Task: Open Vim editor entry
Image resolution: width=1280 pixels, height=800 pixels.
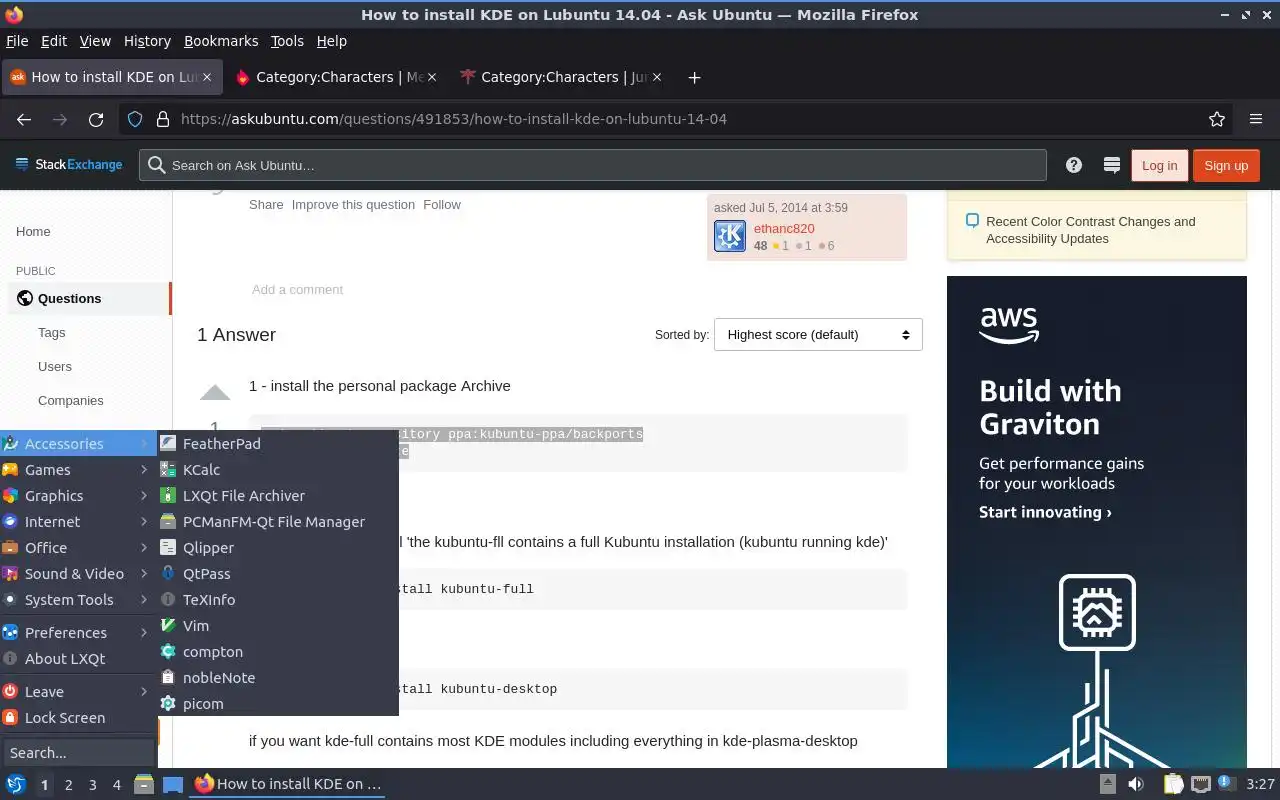Action: click(x=278, y=626)
